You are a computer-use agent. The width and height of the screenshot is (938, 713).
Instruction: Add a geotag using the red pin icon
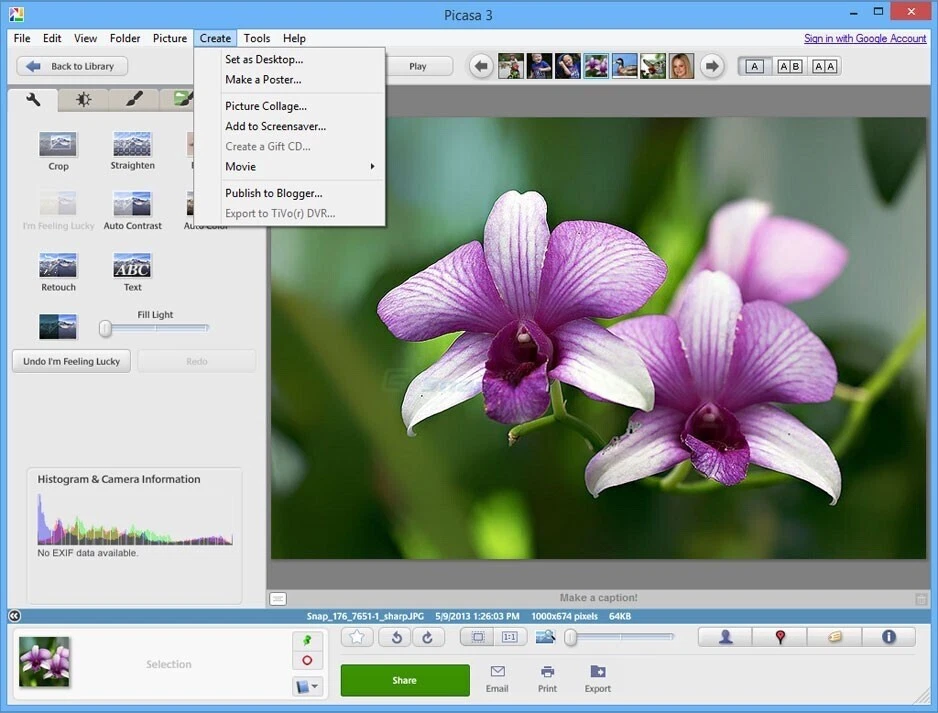(x=779, y=636)
